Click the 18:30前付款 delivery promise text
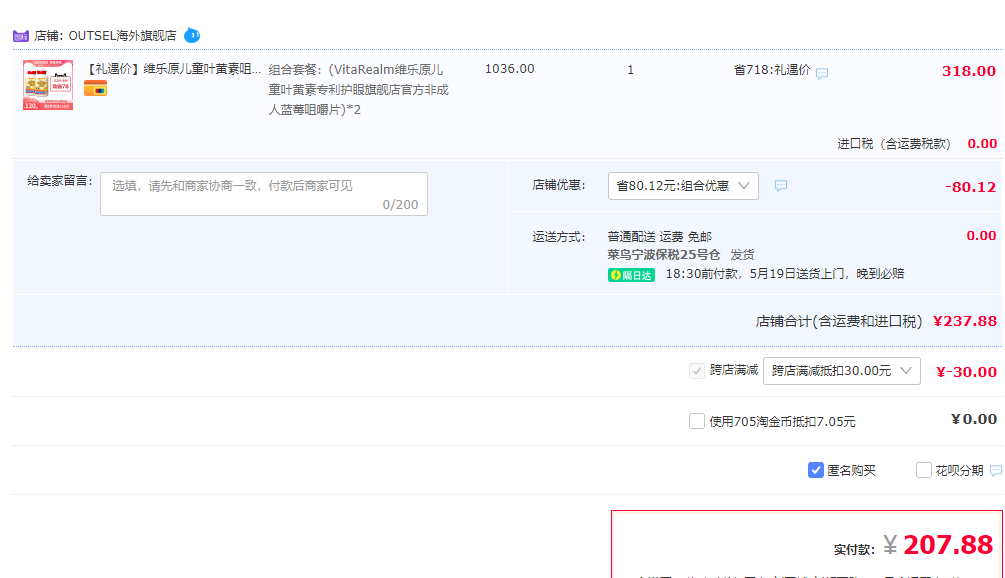 click(x=785, y=274)
